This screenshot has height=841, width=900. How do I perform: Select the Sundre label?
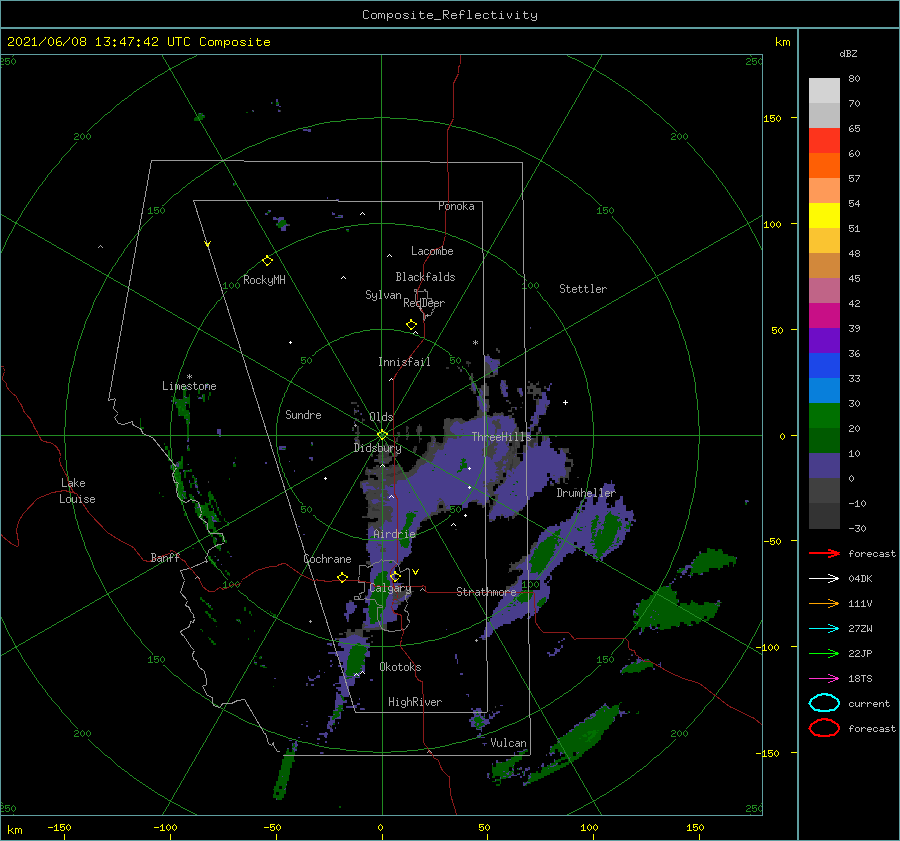(303, 414)
